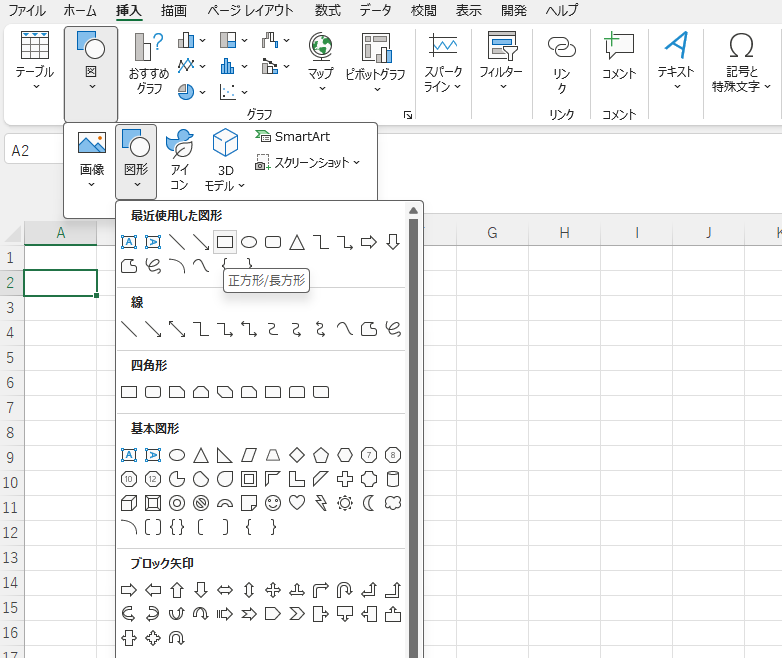Select the cylinder shape in 基本図形

pyautogui.click(x=393, y=479)
